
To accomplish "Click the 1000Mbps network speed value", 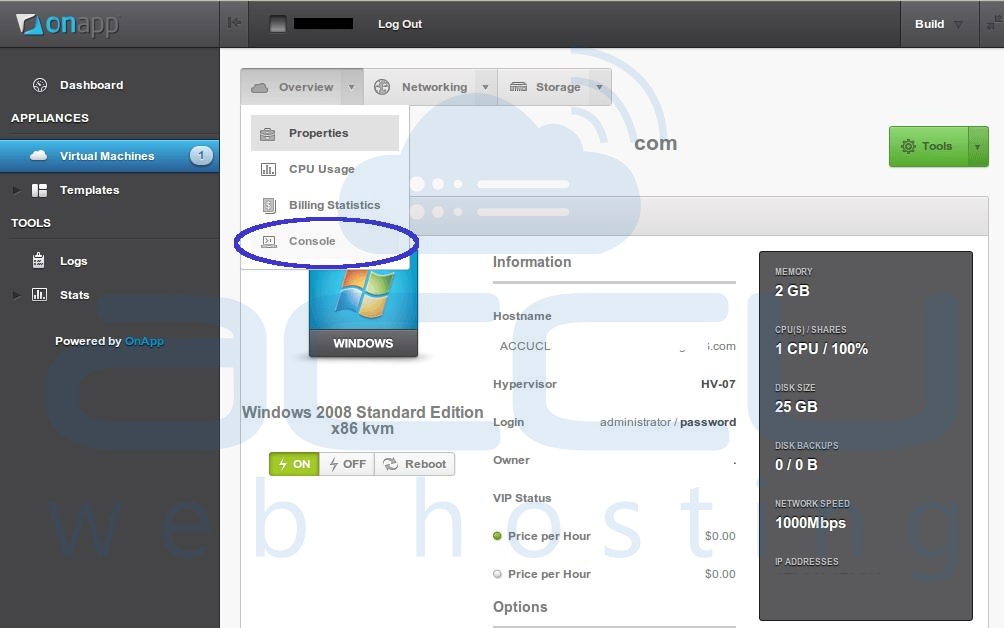I will pyautogui.click(x=811, y=523).
